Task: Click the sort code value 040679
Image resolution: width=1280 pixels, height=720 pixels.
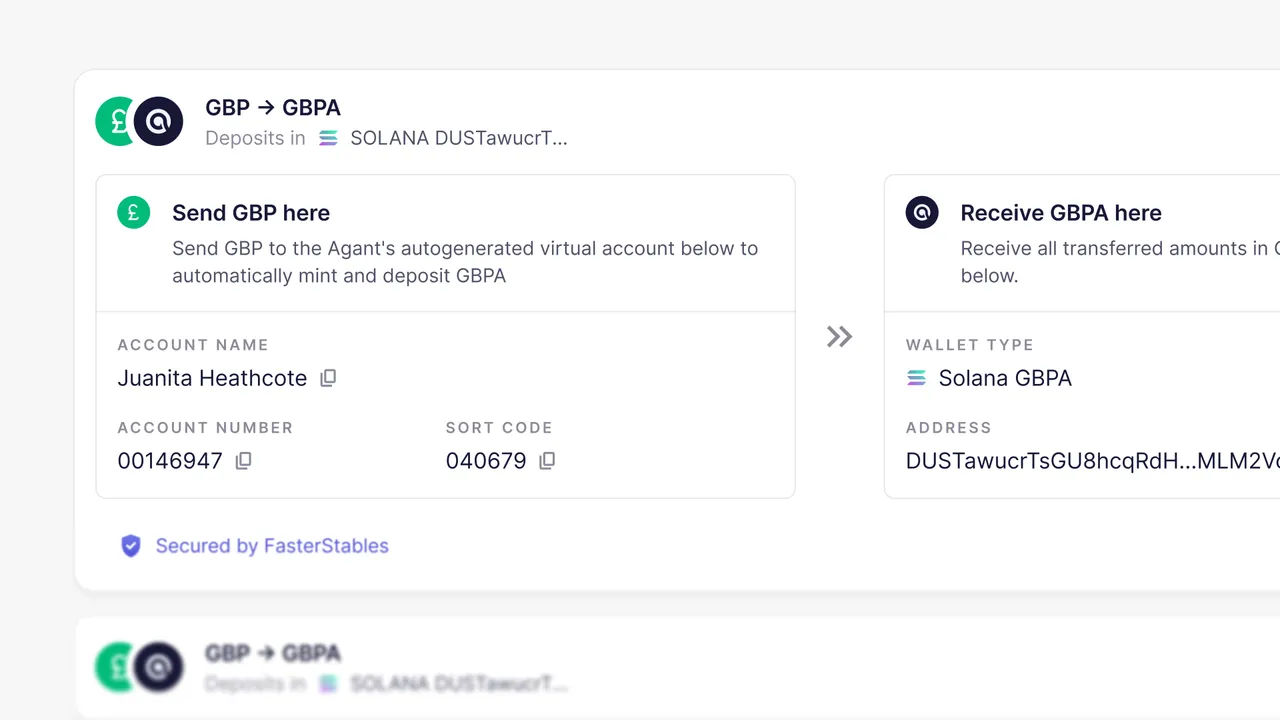Action: click(x=486, y=461)
